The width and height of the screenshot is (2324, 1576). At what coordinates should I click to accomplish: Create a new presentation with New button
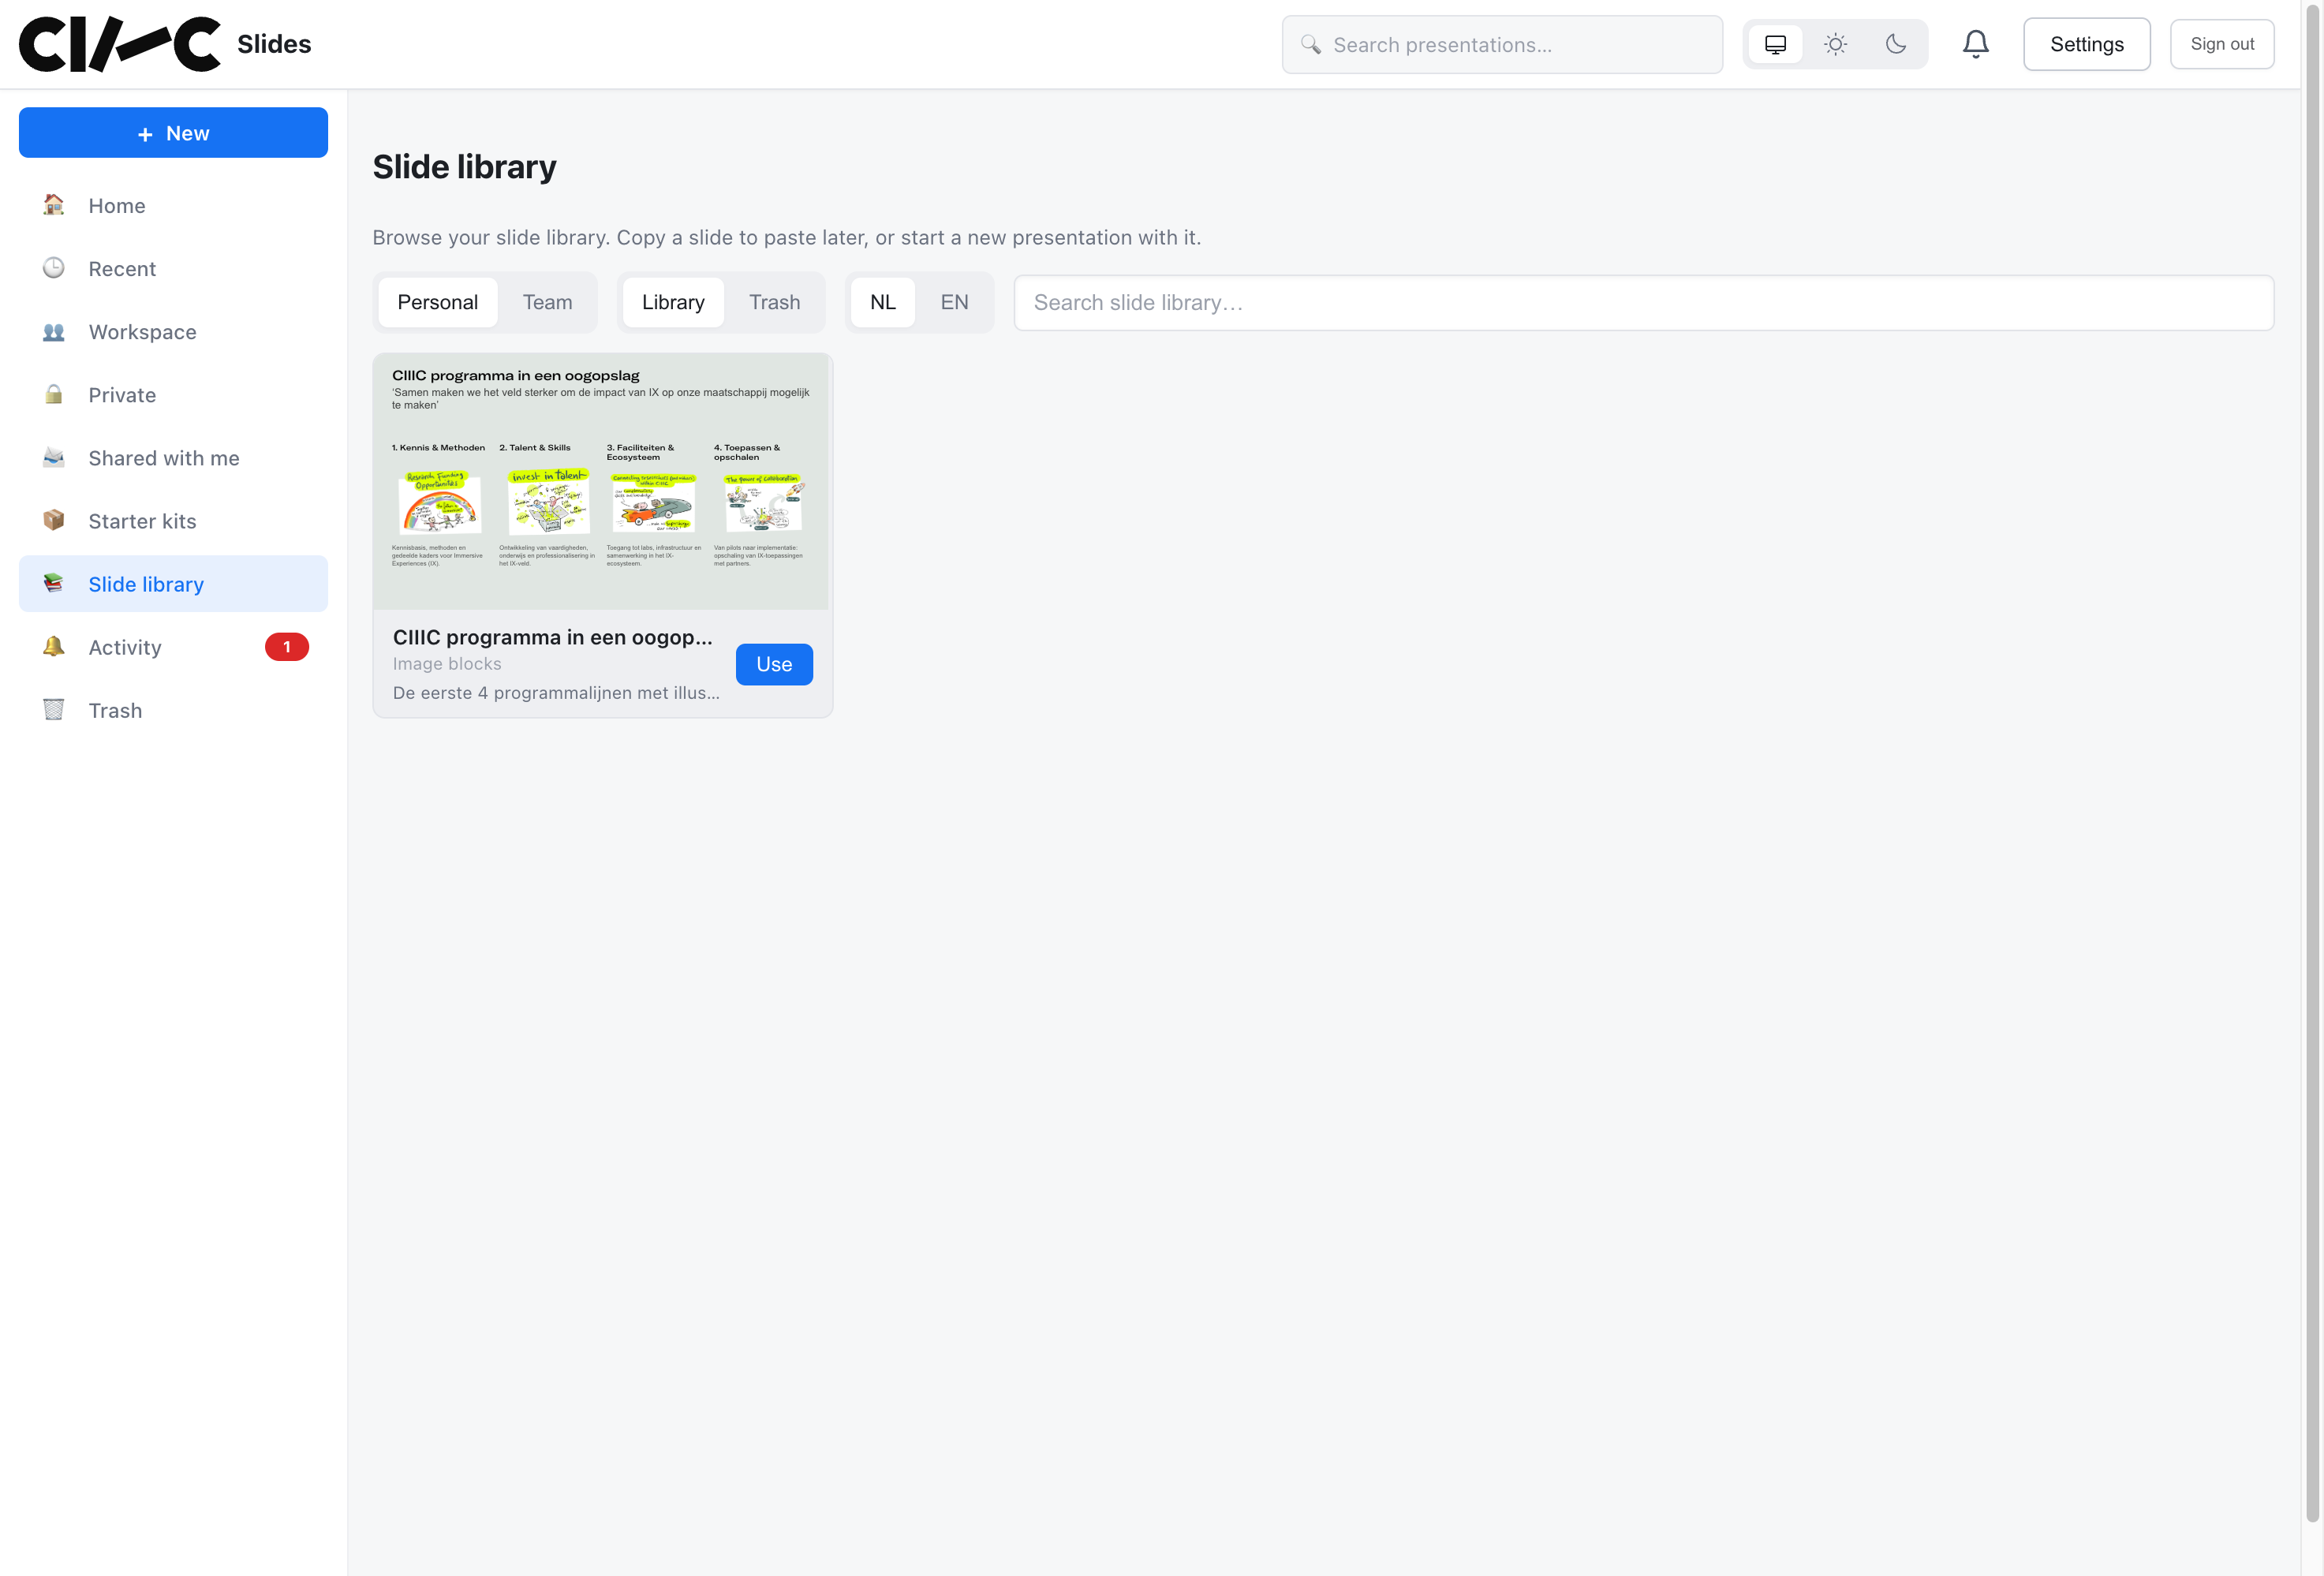(x=173, y=132)
